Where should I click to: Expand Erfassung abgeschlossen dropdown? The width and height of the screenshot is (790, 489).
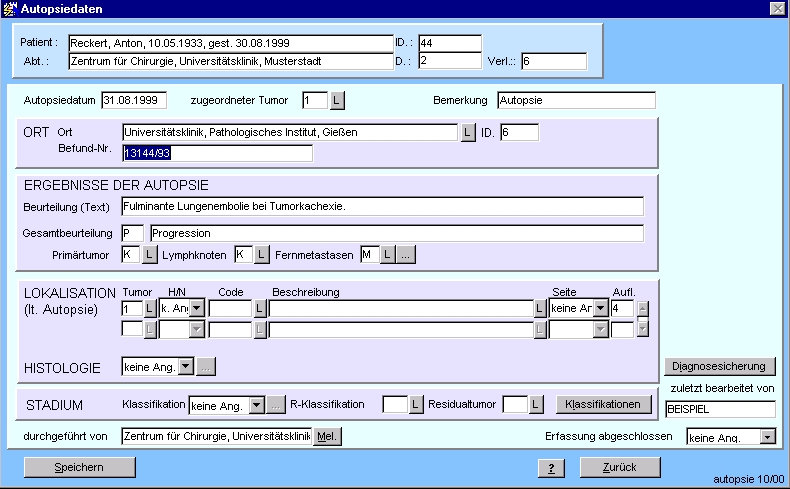click(767, 436)
